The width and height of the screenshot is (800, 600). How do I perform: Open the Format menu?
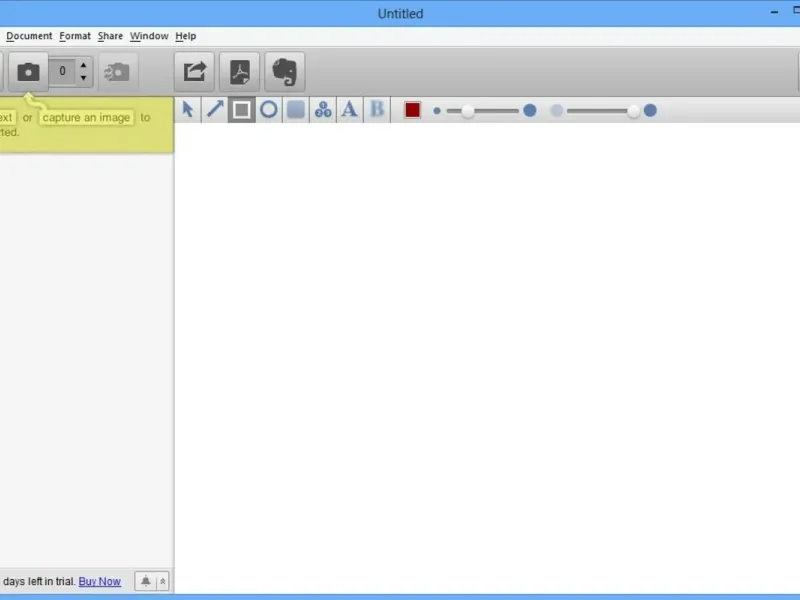click(74, 36)
